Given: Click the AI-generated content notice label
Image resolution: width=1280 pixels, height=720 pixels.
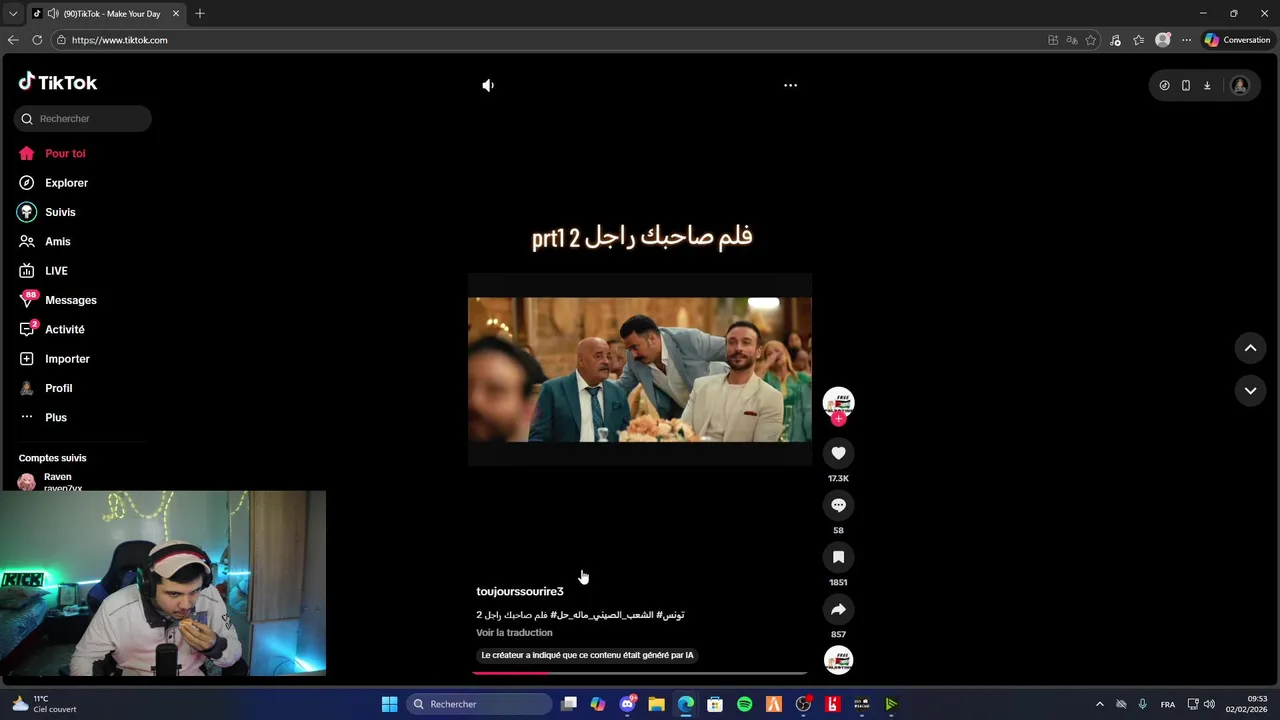Looking at the screenshot, I should [587, 655].
